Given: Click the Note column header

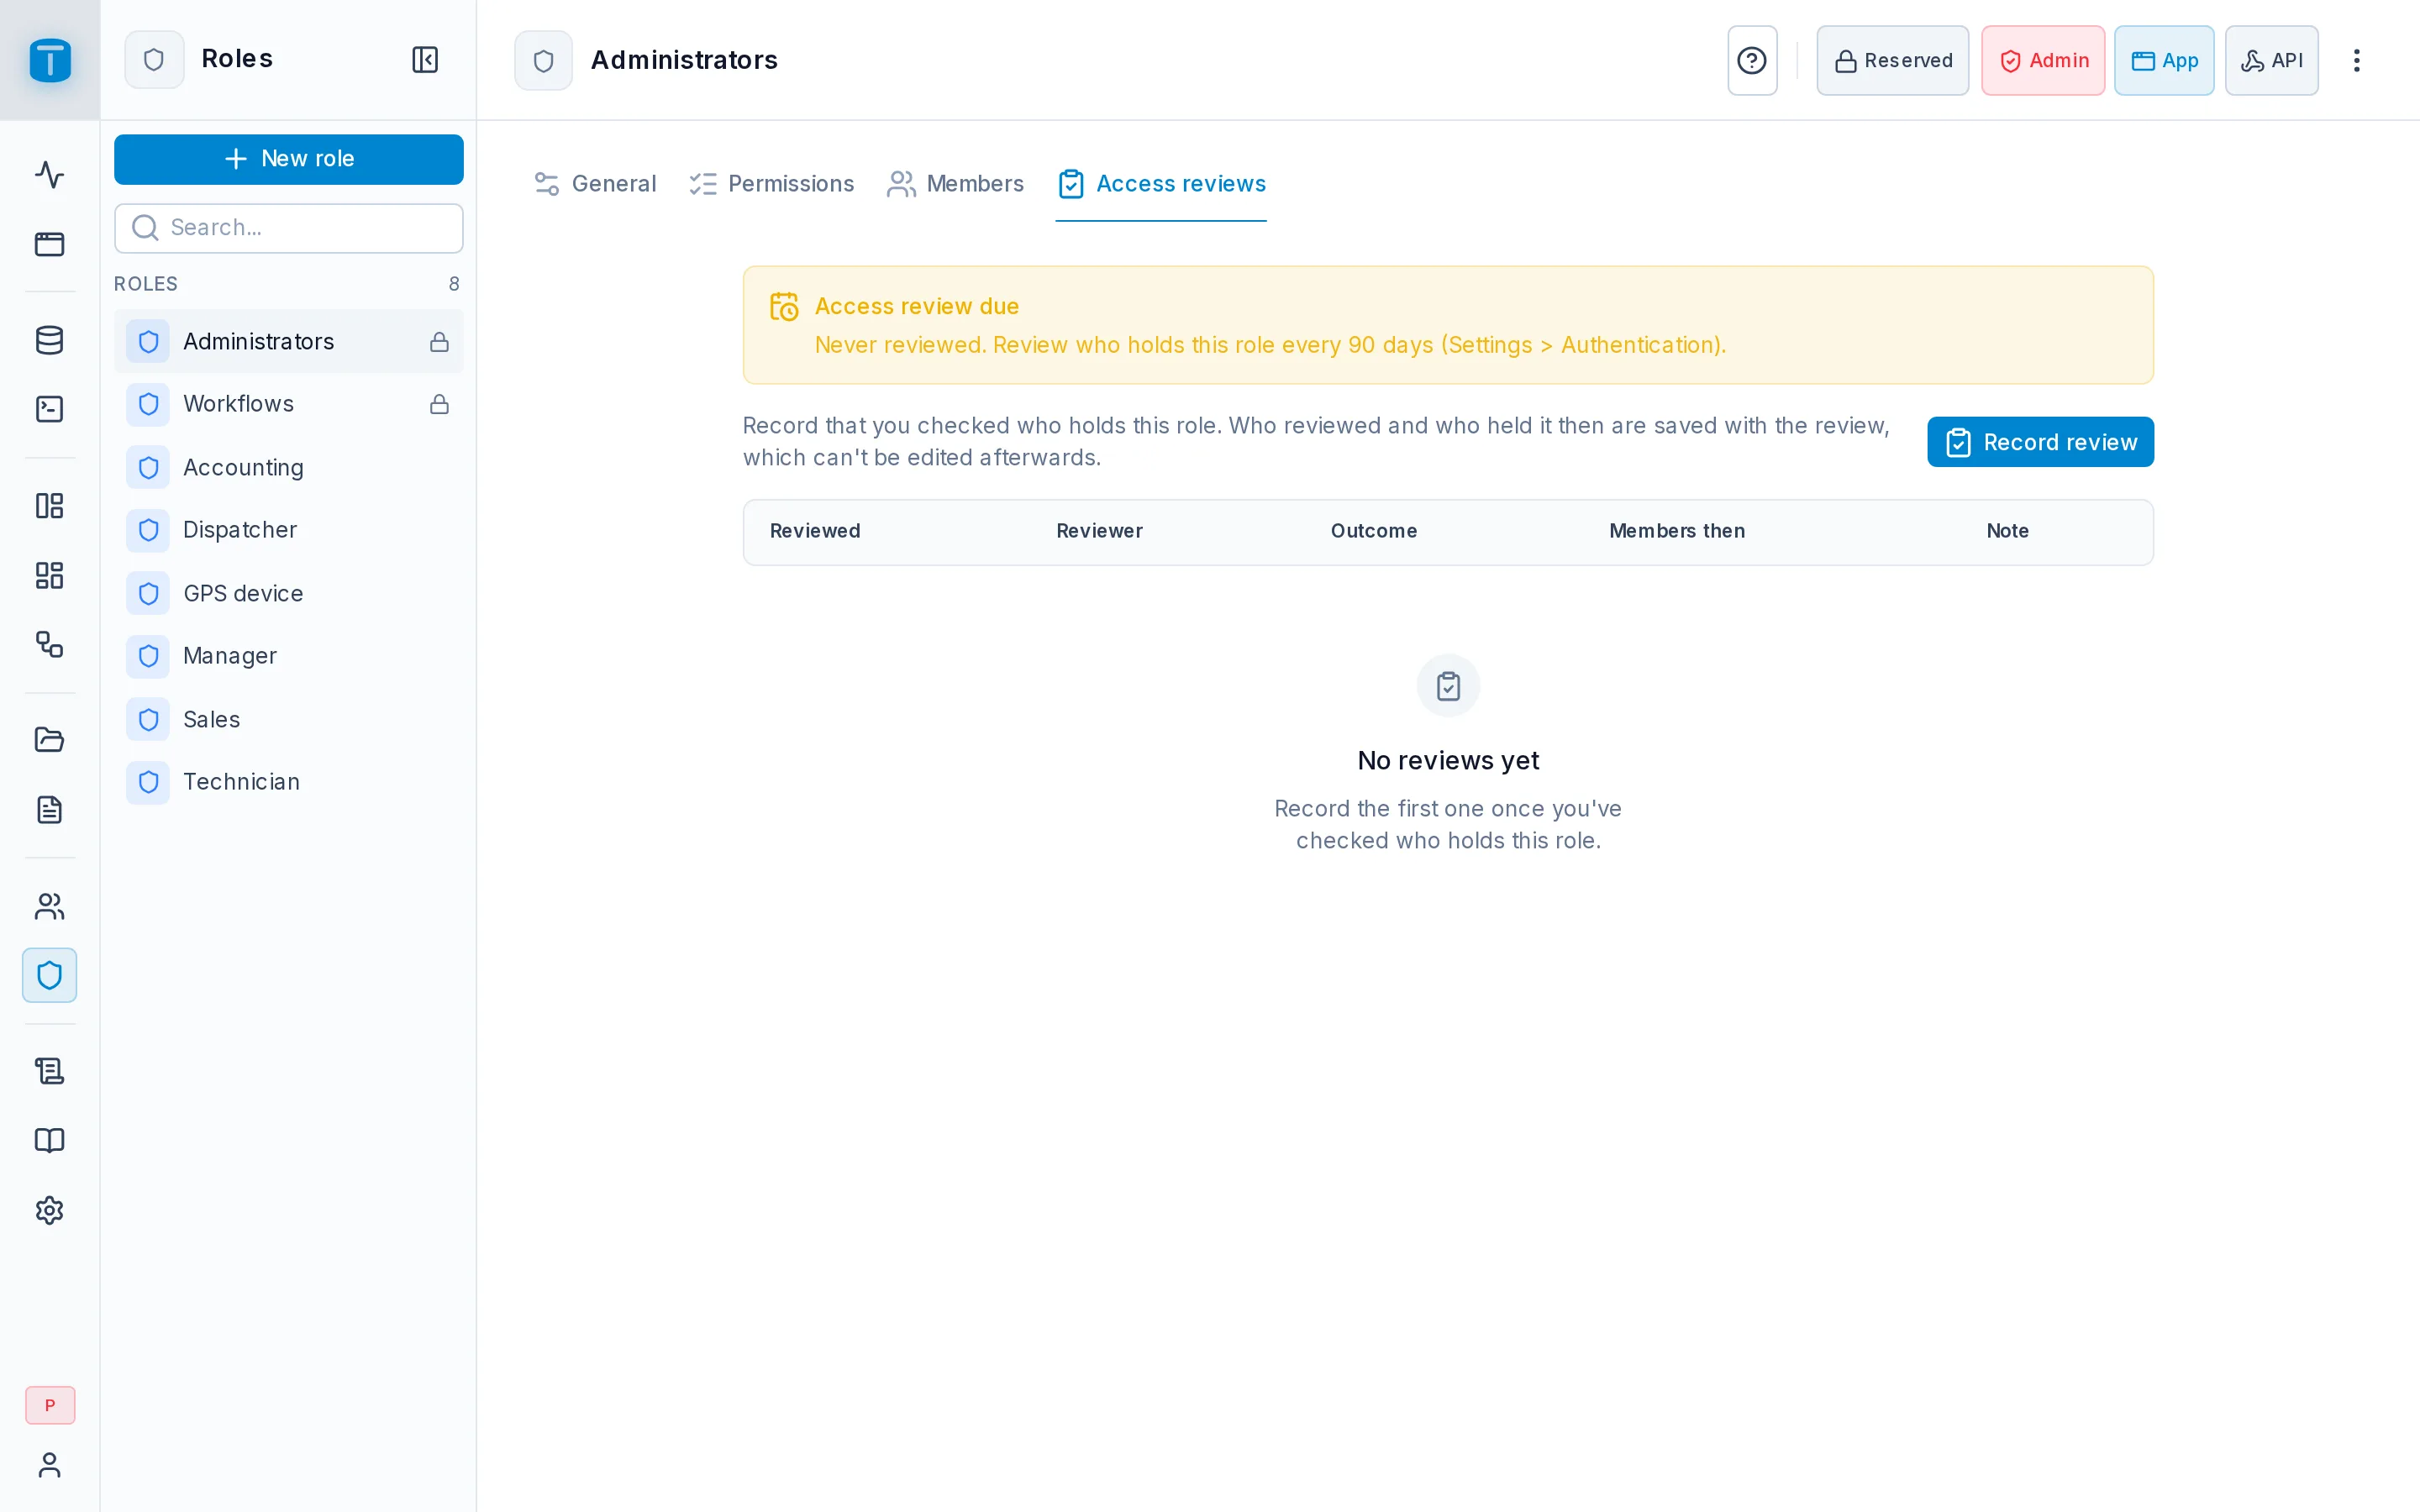Looking at the screenshot, I should click(2007, 531).
